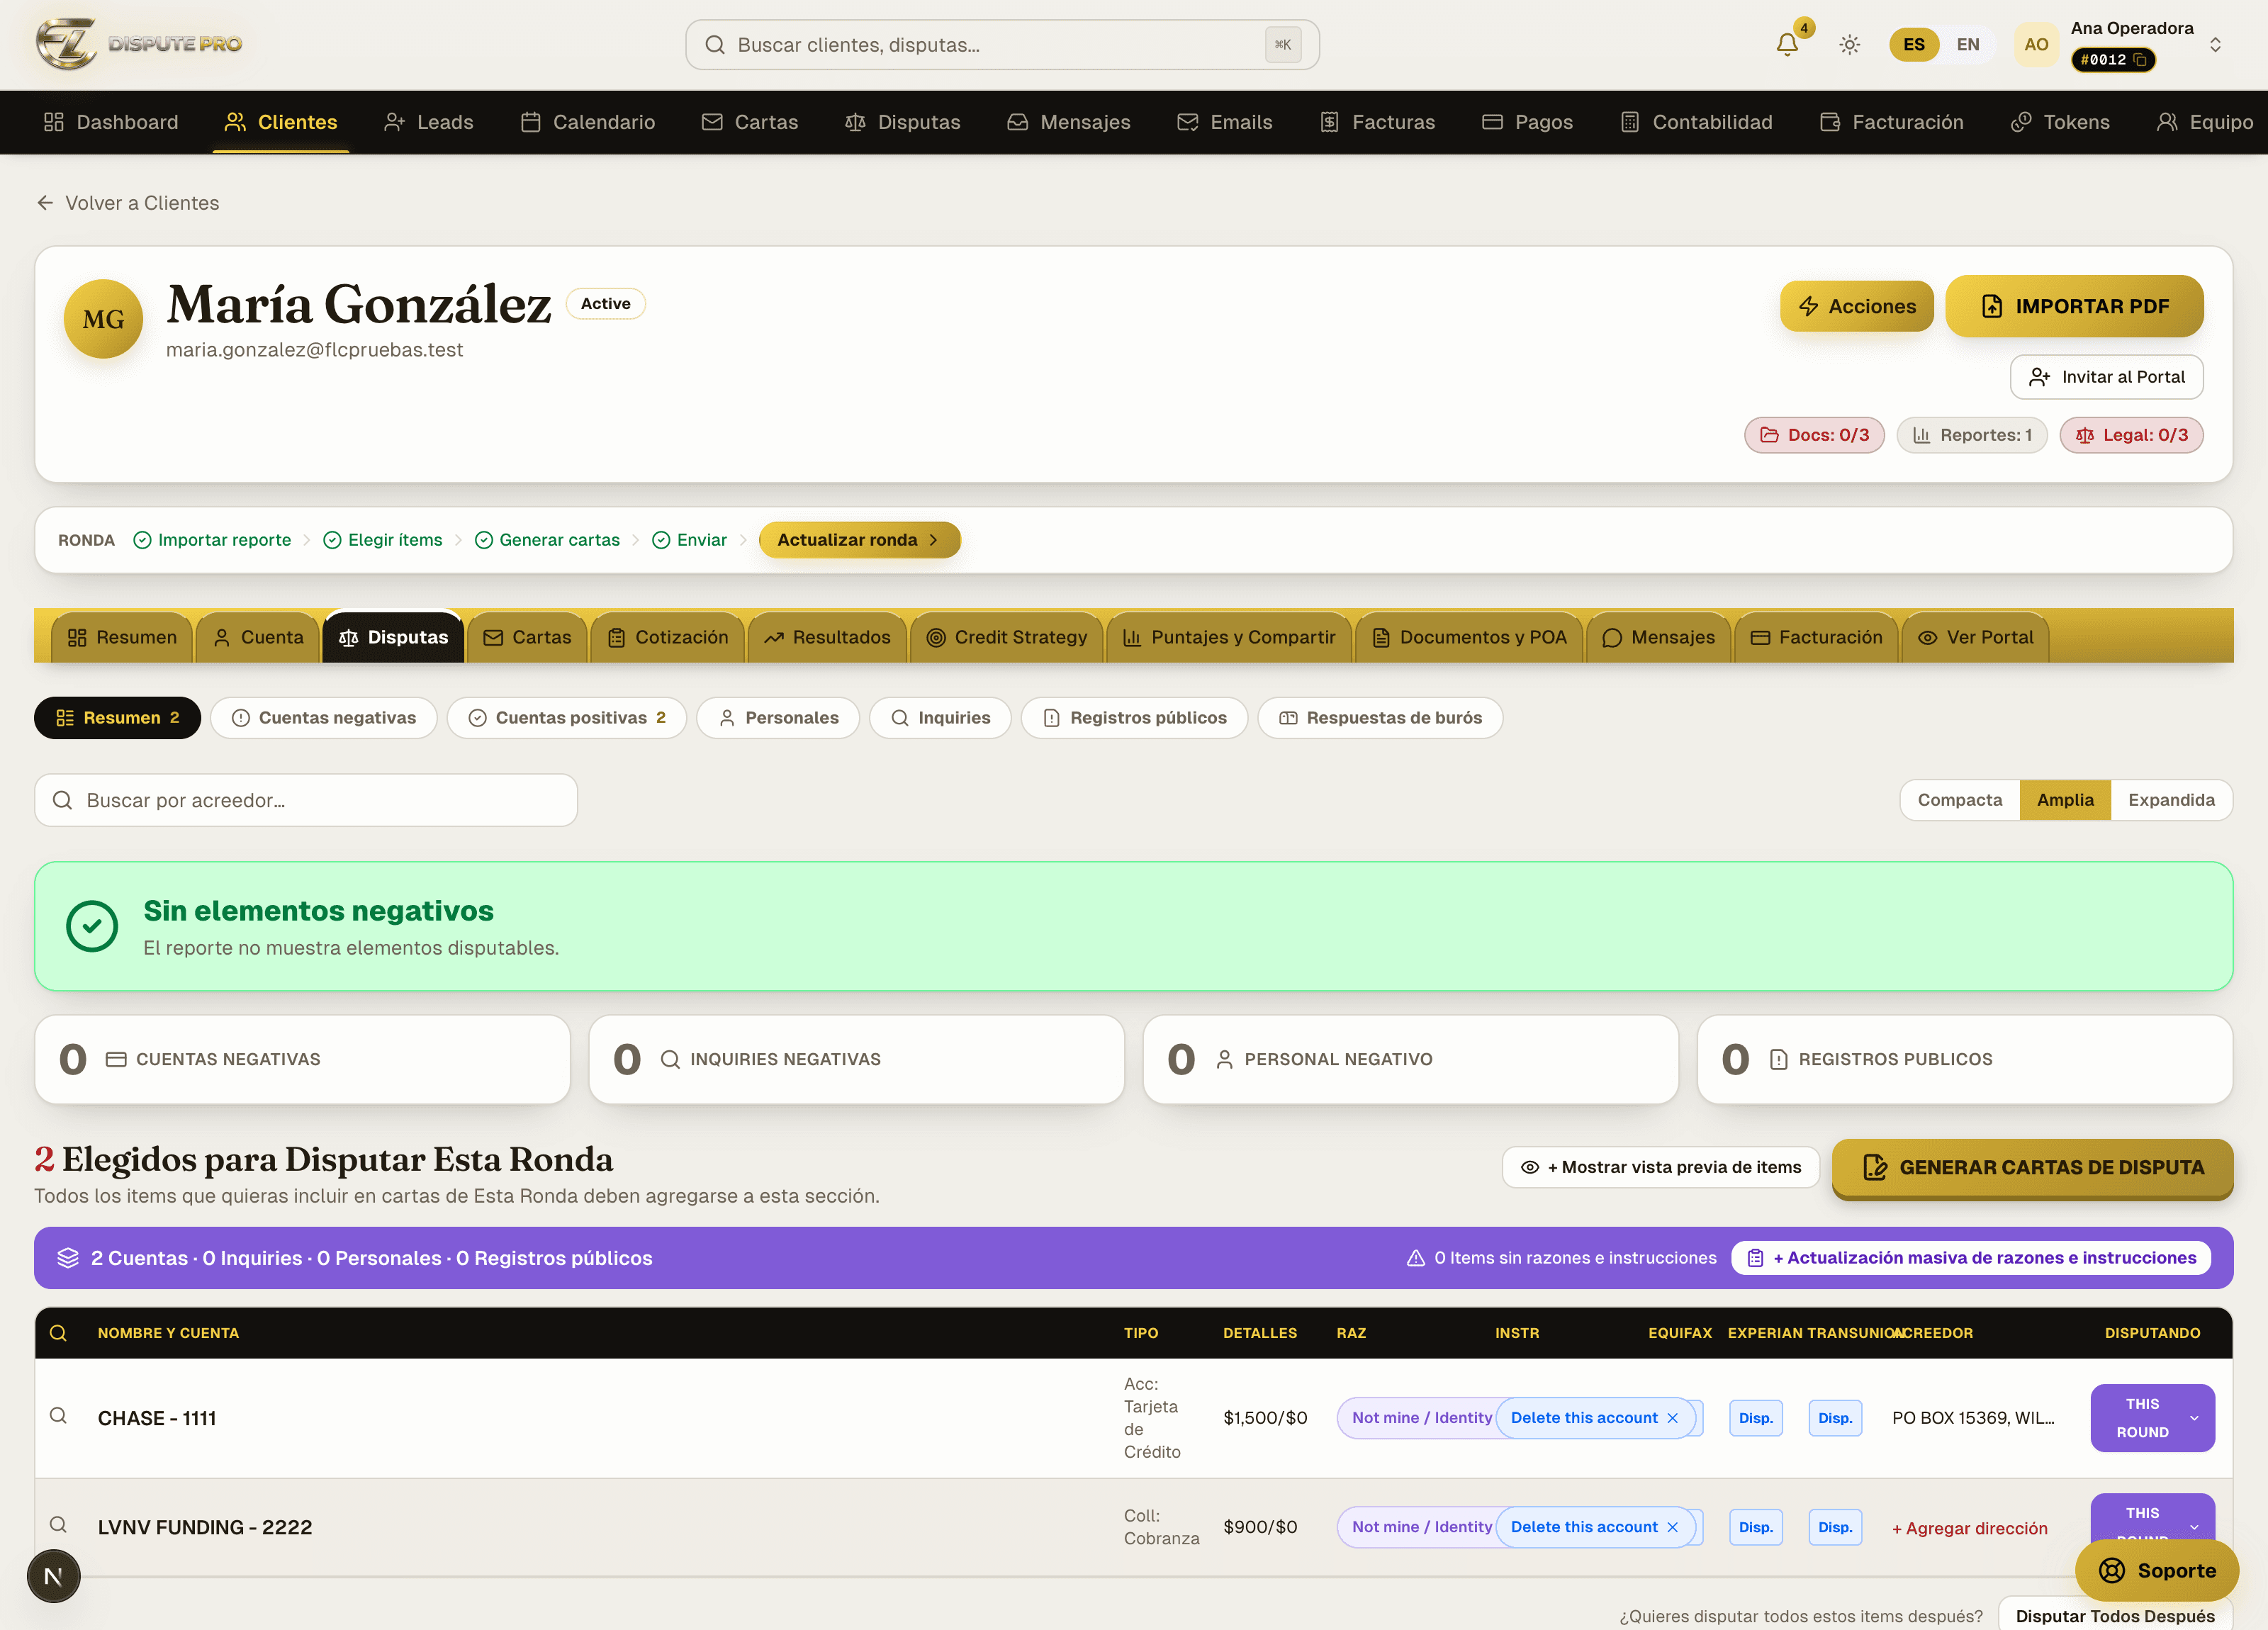Click the IMPORTAR PDF button
Viewport: 2268px width, 1630px height.
click(x=2075, y=306)
